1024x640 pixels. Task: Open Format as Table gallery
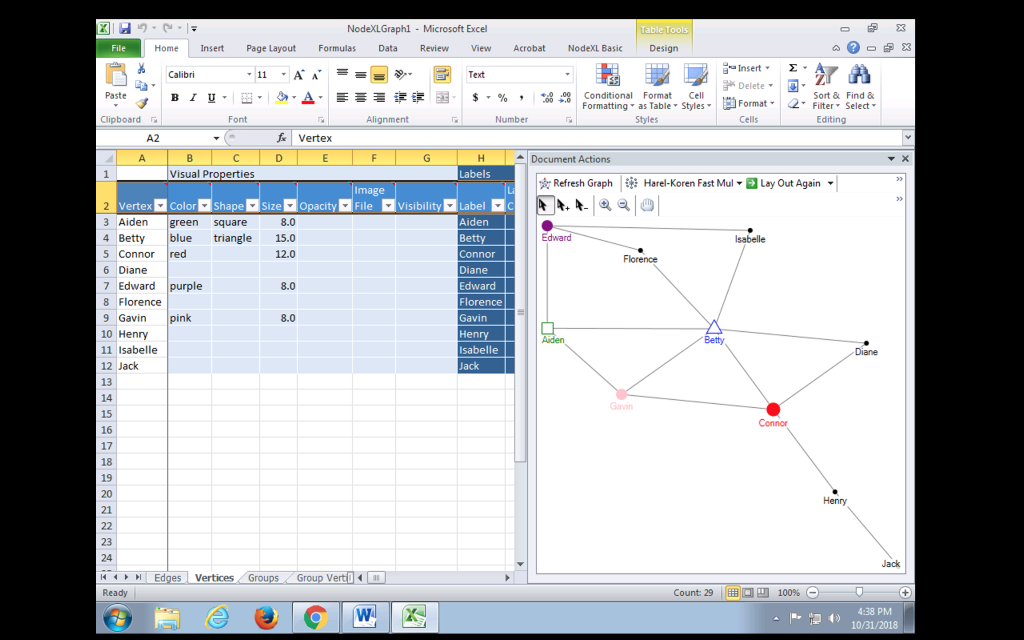point(657,88)
